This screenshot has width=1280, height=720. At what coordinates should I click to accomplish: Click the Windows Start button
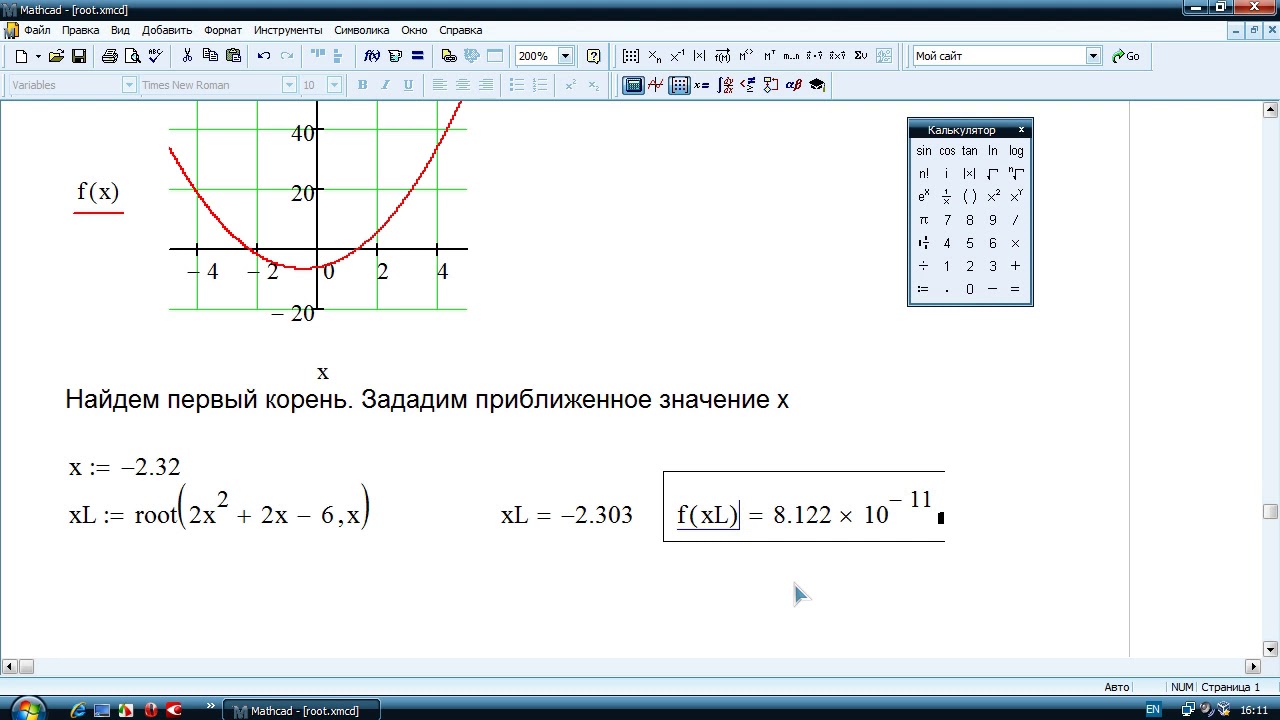[28, 710]
